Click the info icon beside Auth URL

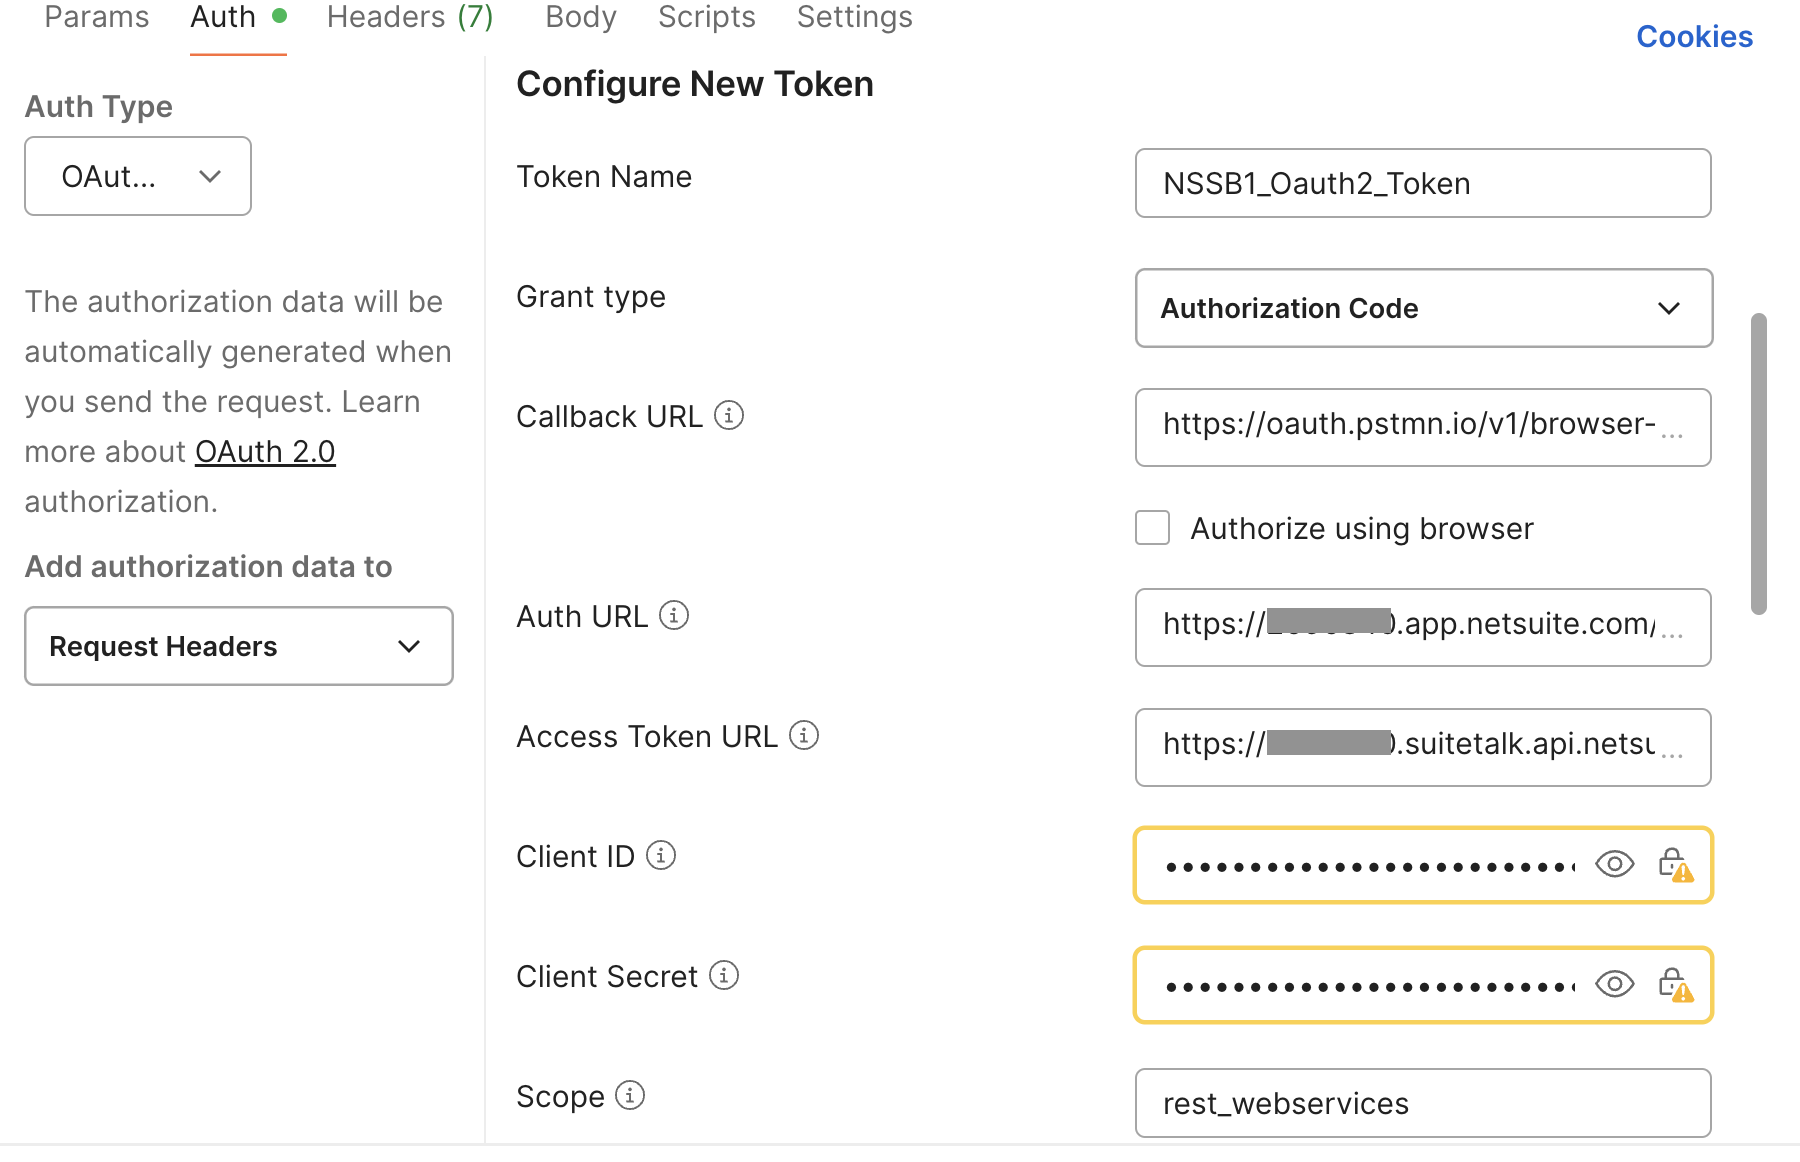[x=674, y=615]
